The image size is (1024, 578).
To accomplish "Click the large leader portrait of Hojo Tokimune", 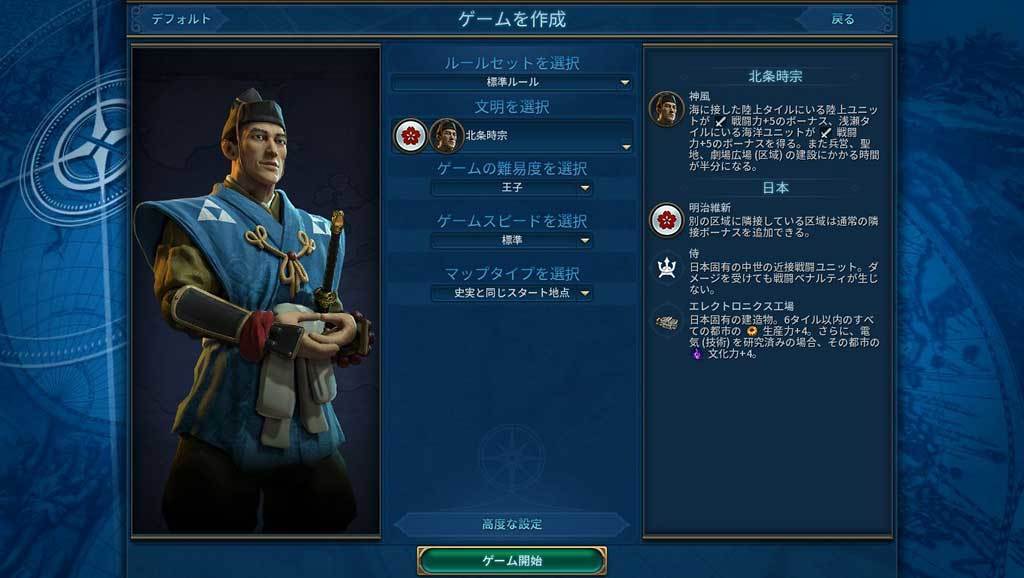I will coord(256,291).
